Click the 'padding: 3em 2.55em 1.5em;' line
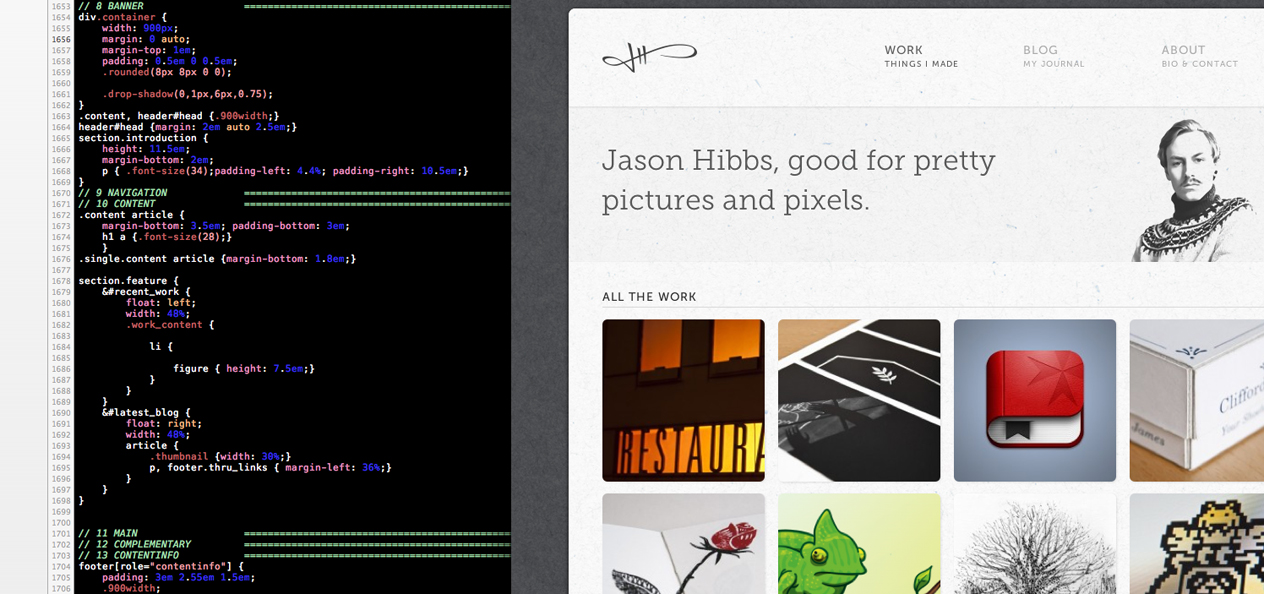 (x=178, y=578)
